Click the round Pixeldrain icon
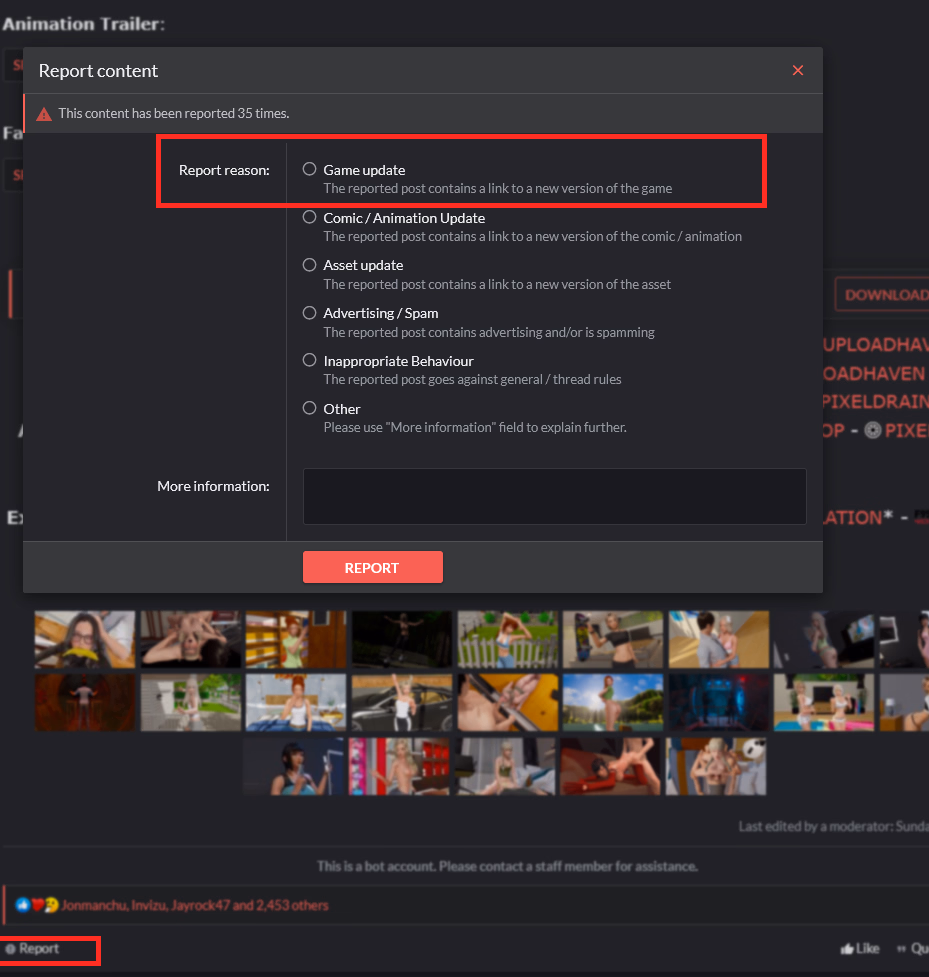 pyautogui.click(x=872, y=431)
